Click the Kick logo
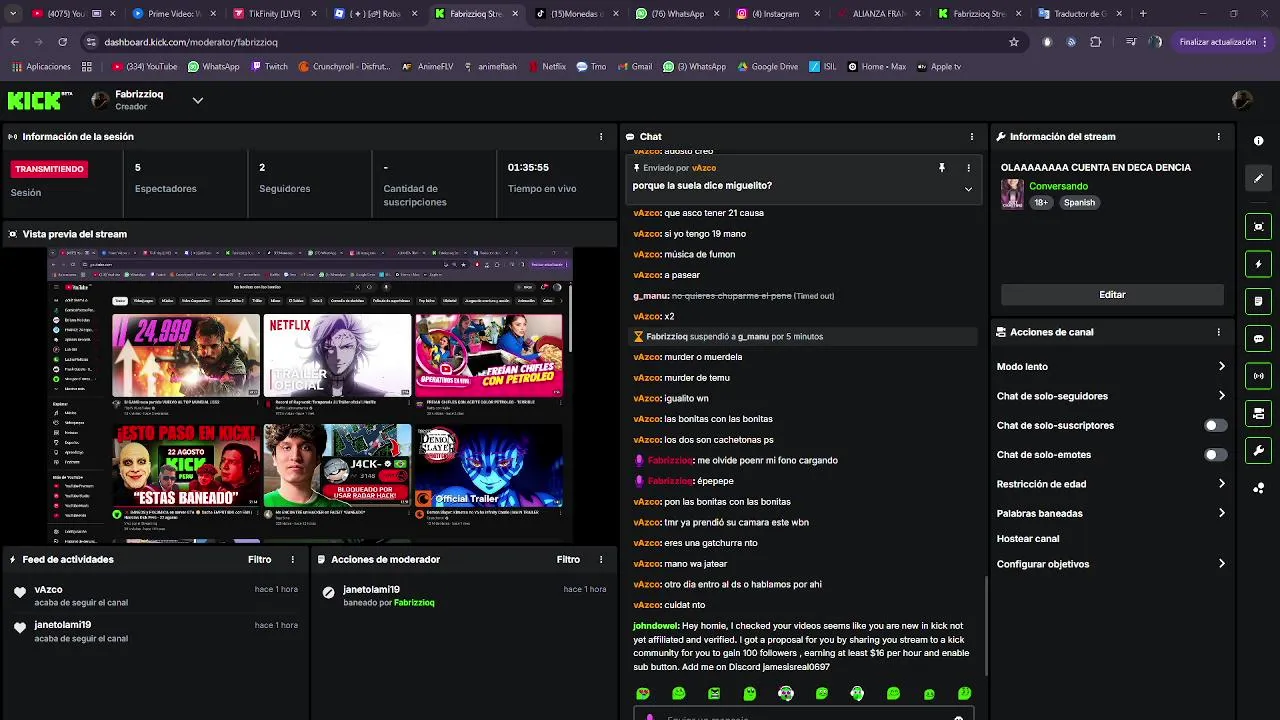 (x=40, y=100)
